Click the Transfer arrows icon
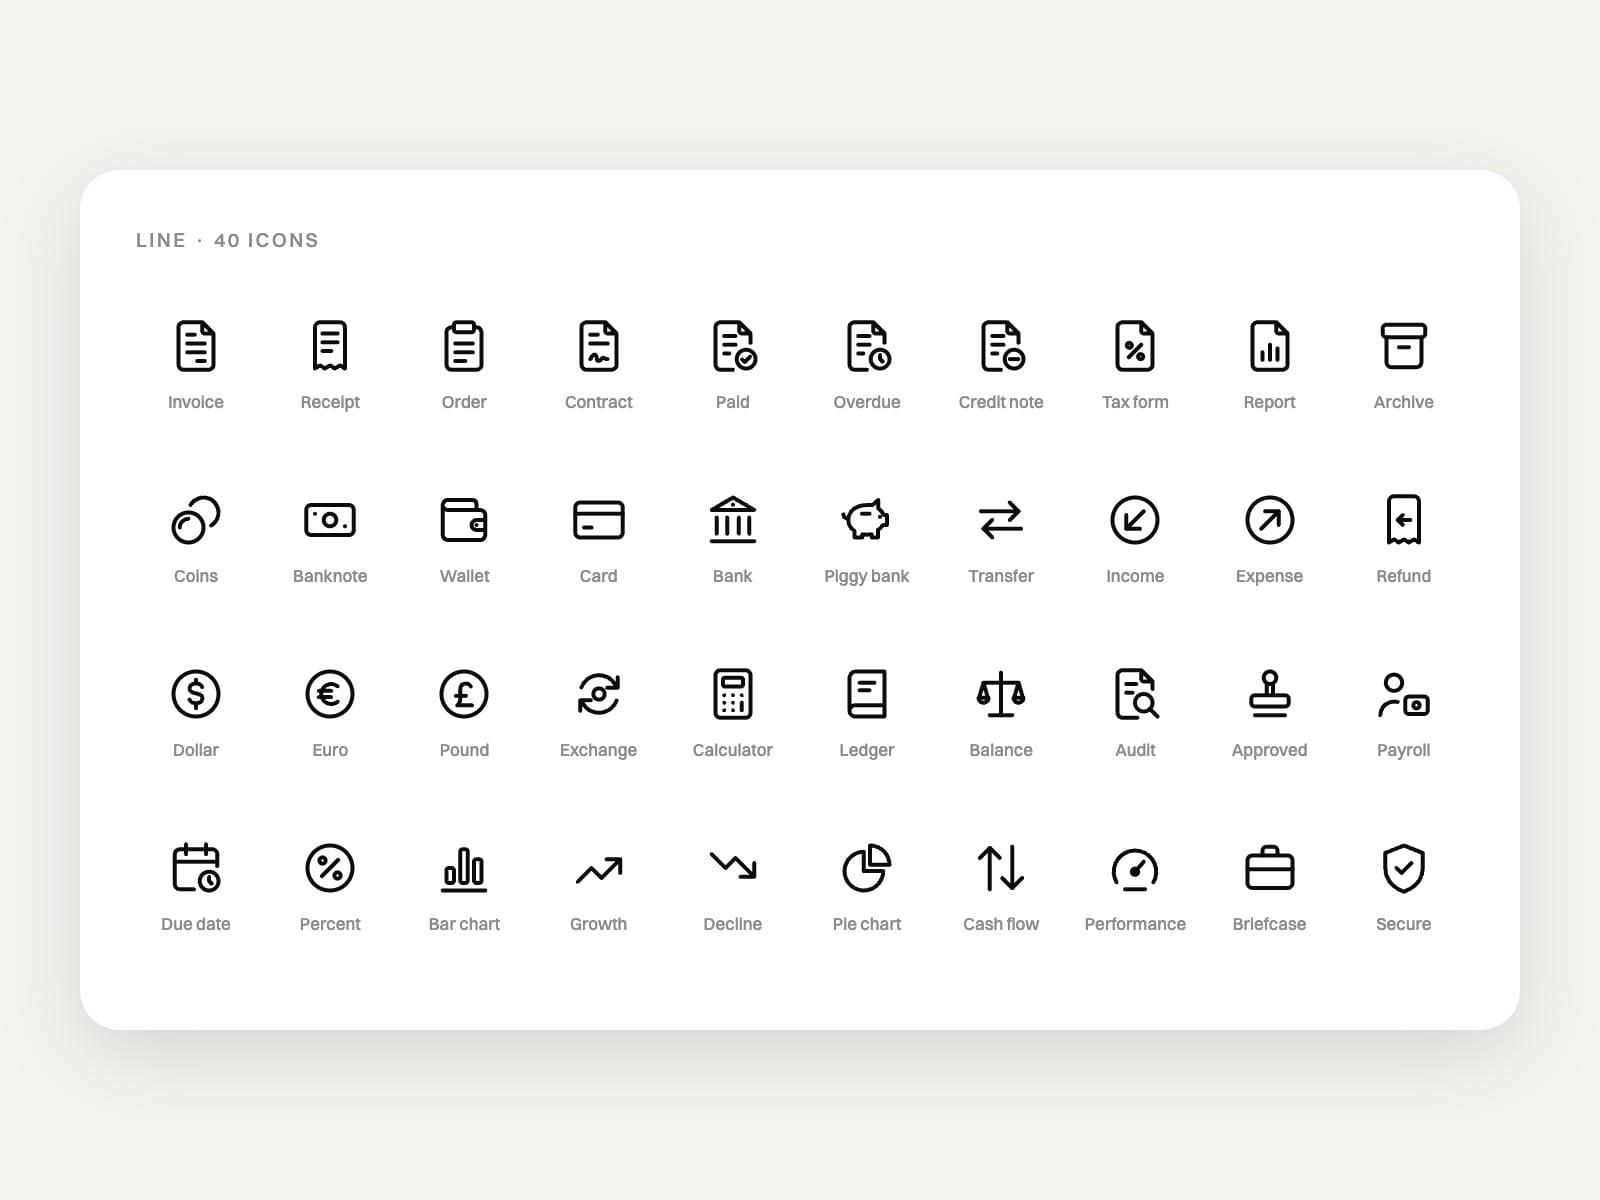 1001,520
